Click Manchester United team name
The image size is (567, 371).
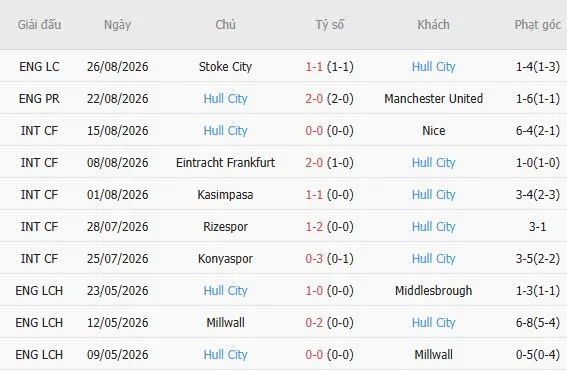(433, 98)
